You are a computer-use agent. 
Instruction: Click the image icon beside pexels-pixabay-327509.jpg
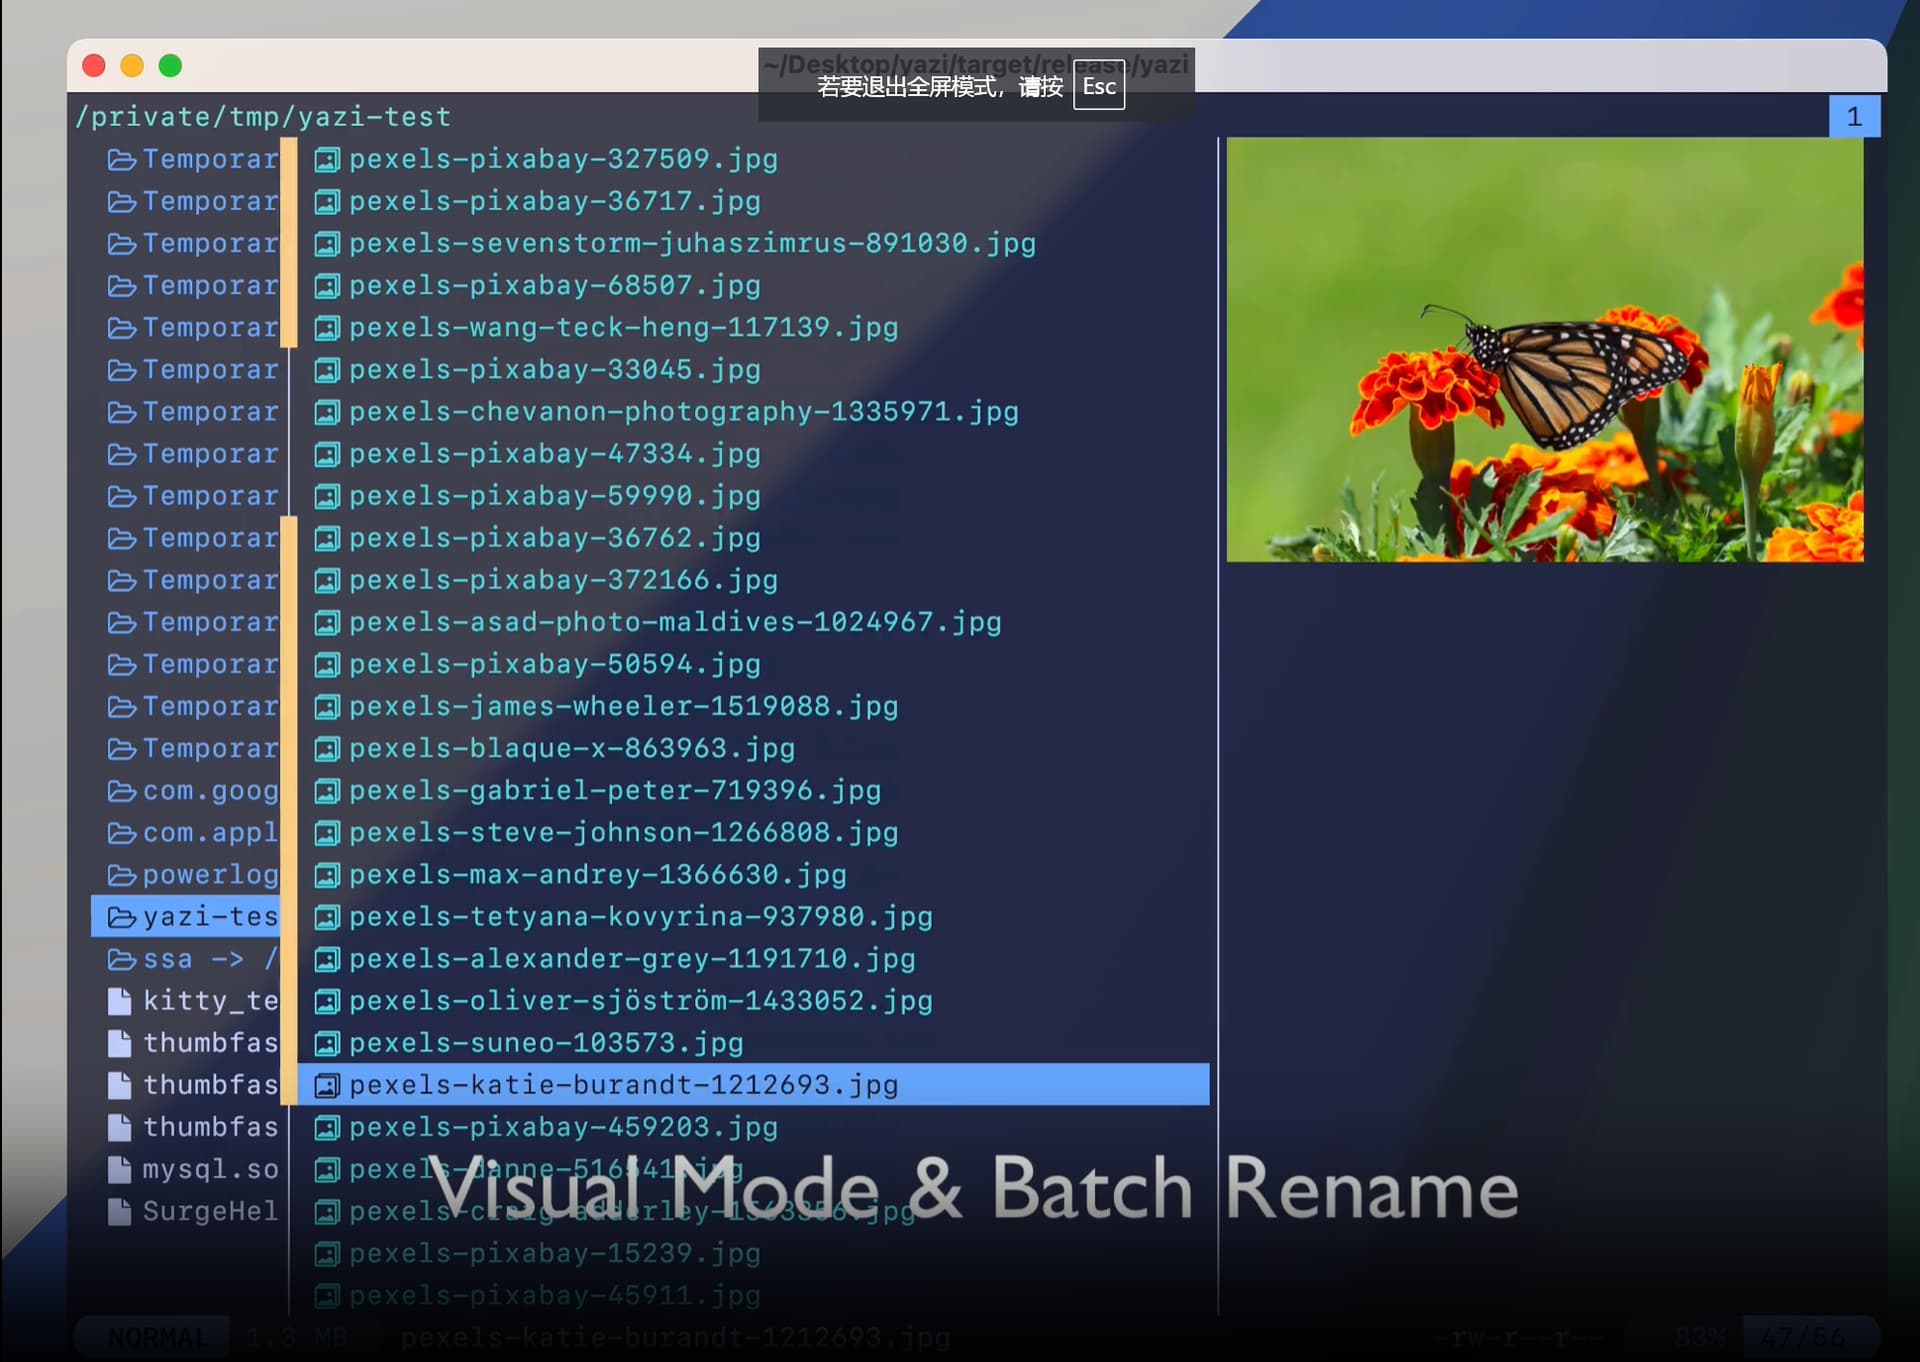327,160
